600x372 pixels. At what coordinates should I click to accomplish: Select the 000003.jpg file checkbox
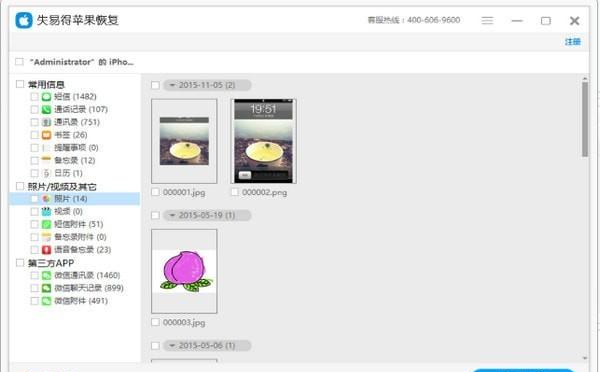[155, 322]
